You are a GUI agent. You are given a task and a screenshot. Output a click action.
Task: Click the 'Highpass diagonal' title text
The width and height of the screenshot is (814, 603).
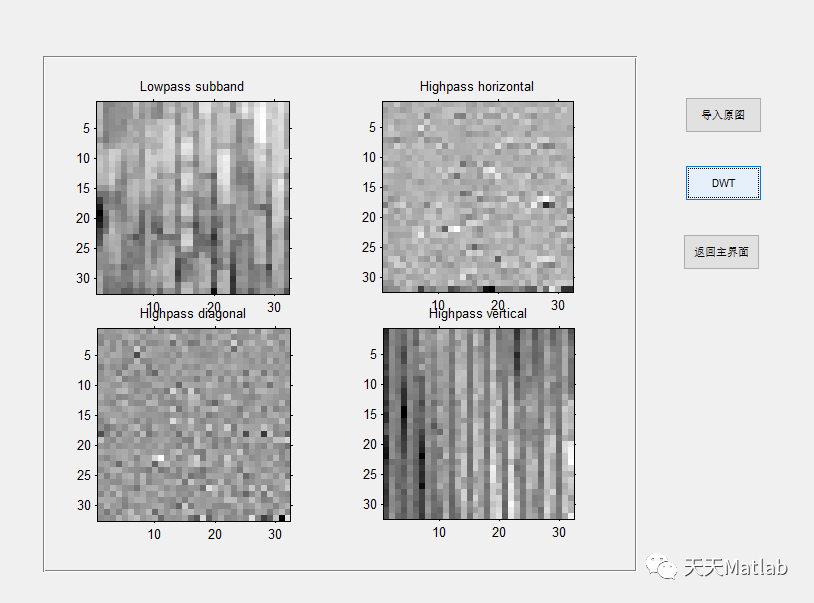193,313
